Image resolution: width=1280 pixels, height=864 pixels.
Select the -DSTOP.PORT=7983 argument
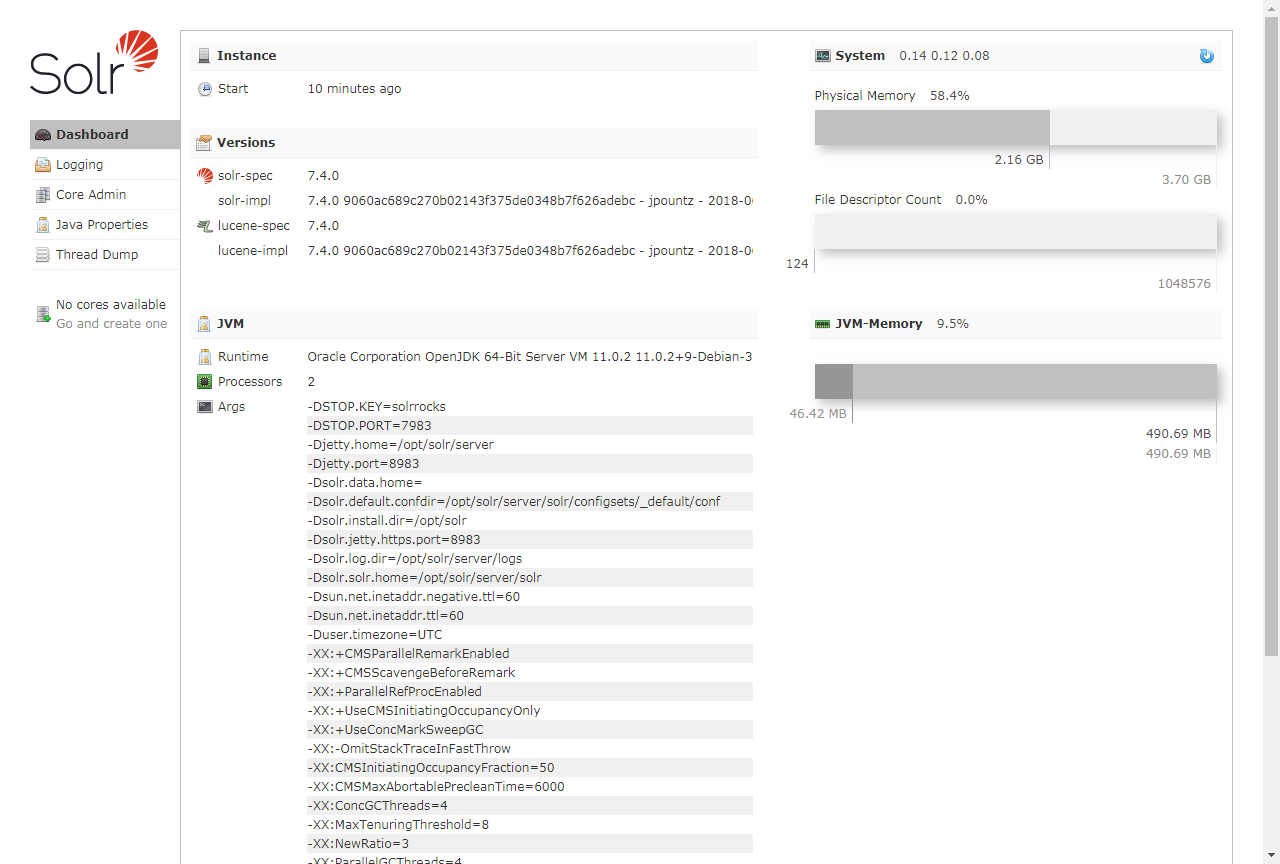[370, 426]
